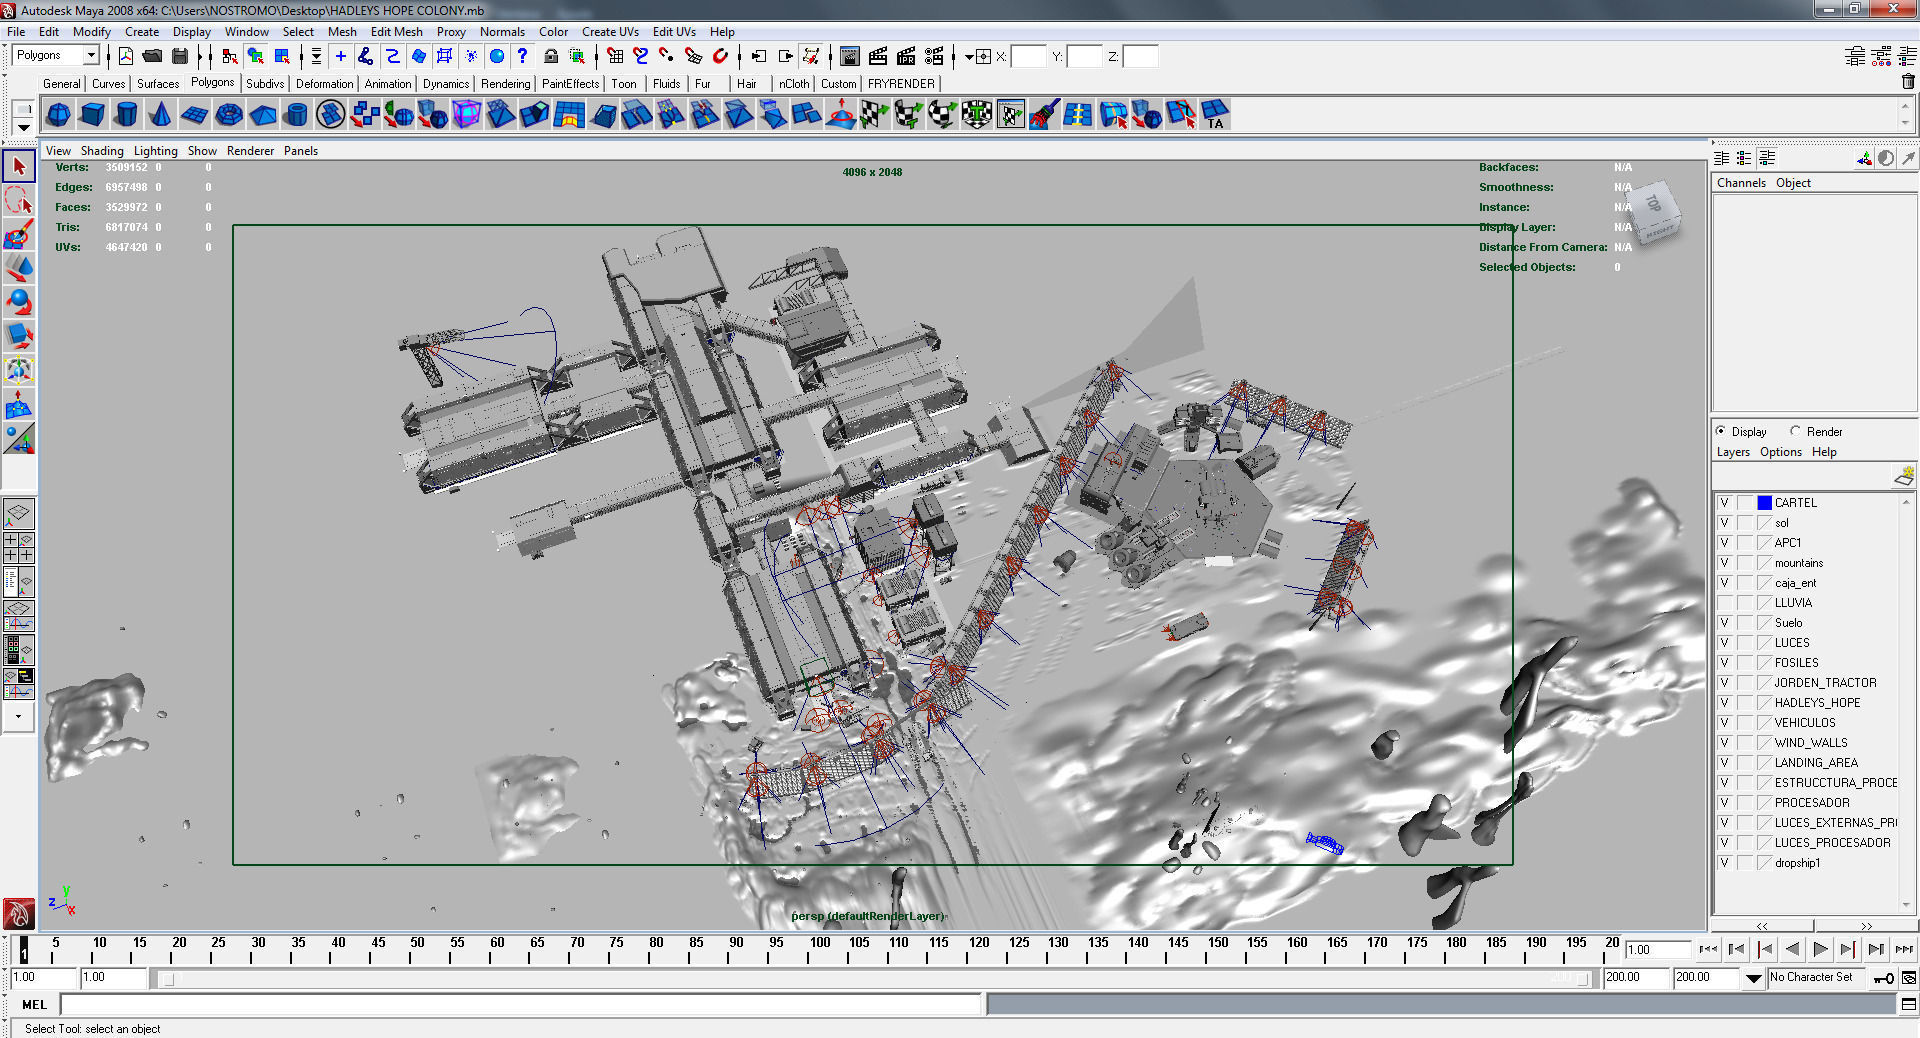The image size is (1920, 1038).
Task: Activate the Universal Manipulator tool
Action: coord(19,370)
